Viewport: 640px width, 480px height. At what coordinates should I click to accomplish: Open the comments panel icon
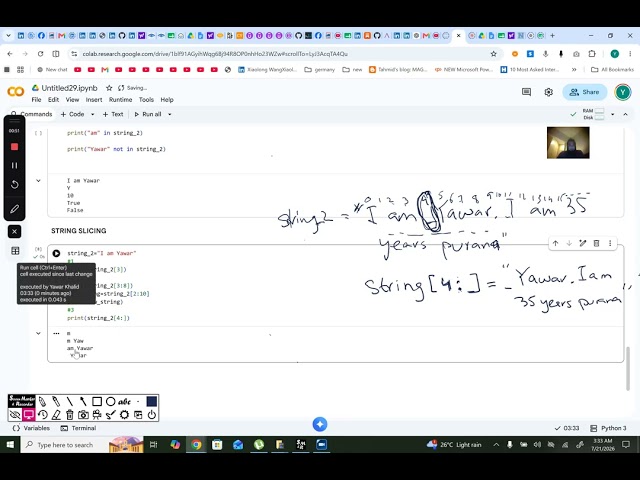pyautogui.click(x=527, y=92)
